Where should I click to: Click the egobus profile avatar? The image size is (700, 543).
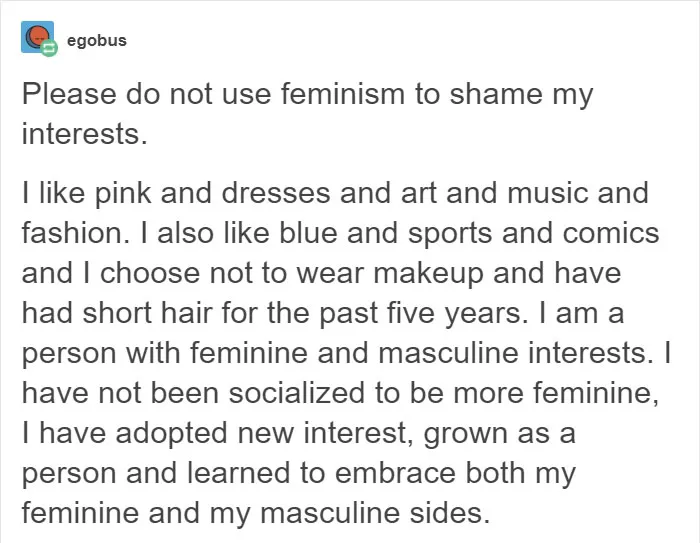tap(38, 37)
